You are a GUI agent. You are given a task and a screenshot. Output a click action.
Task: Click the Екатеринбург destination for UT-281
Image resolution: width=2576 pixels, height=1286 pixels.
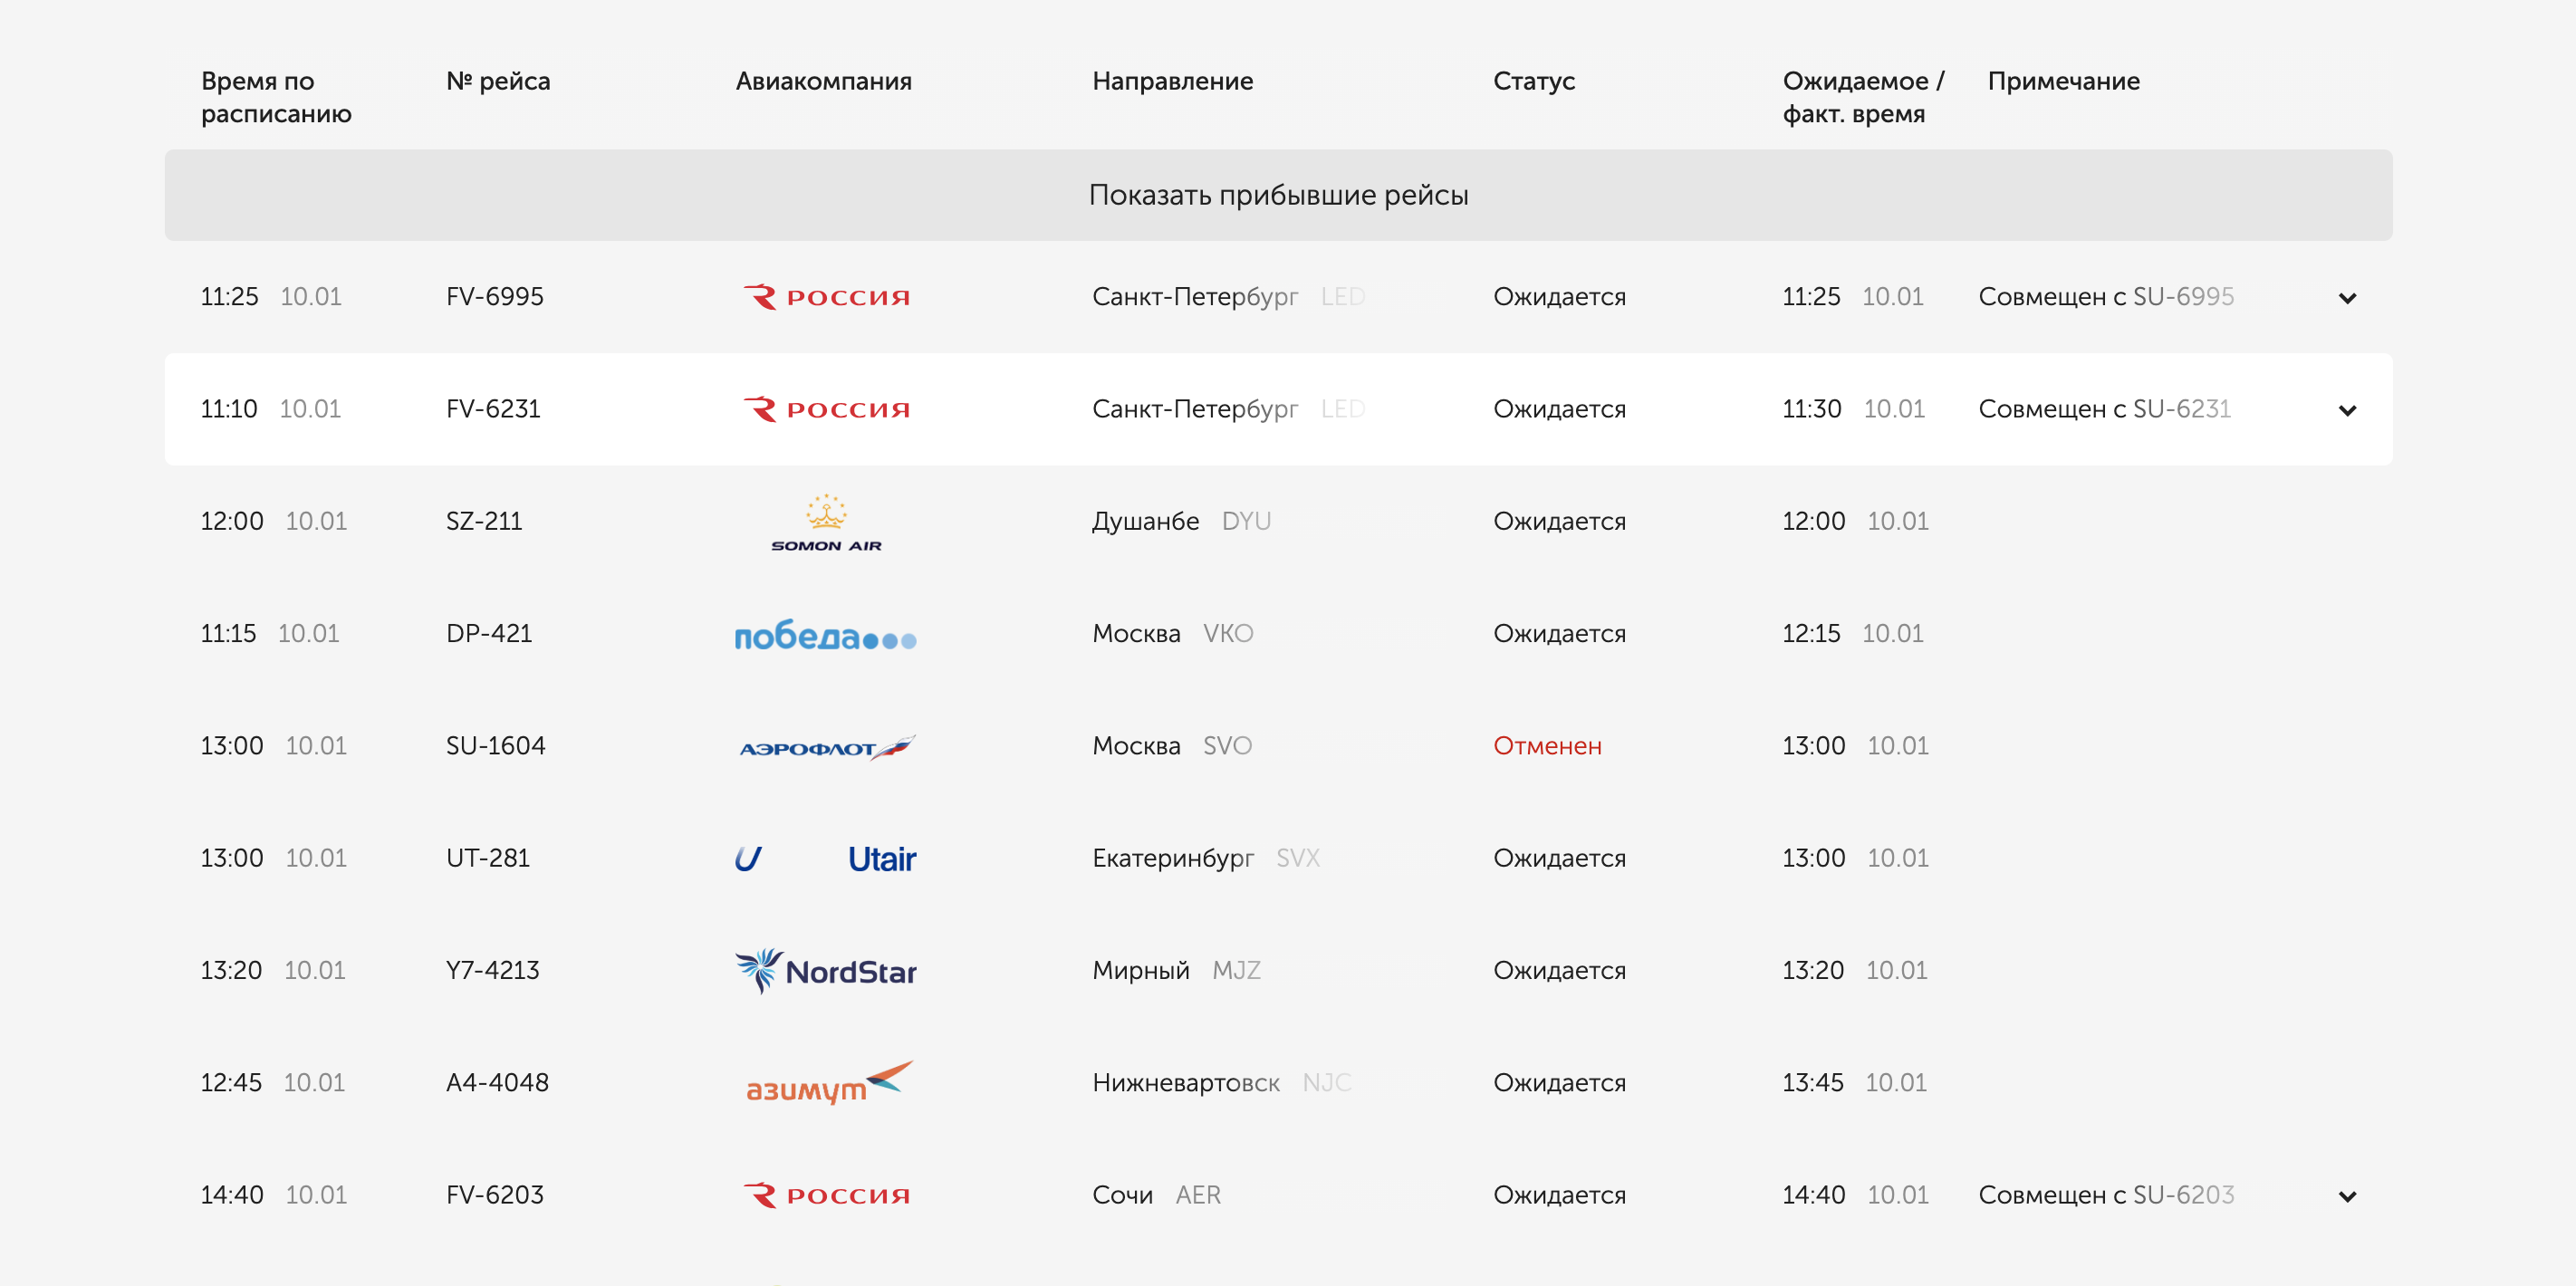pyautogui.click(x=1173, y=858)
